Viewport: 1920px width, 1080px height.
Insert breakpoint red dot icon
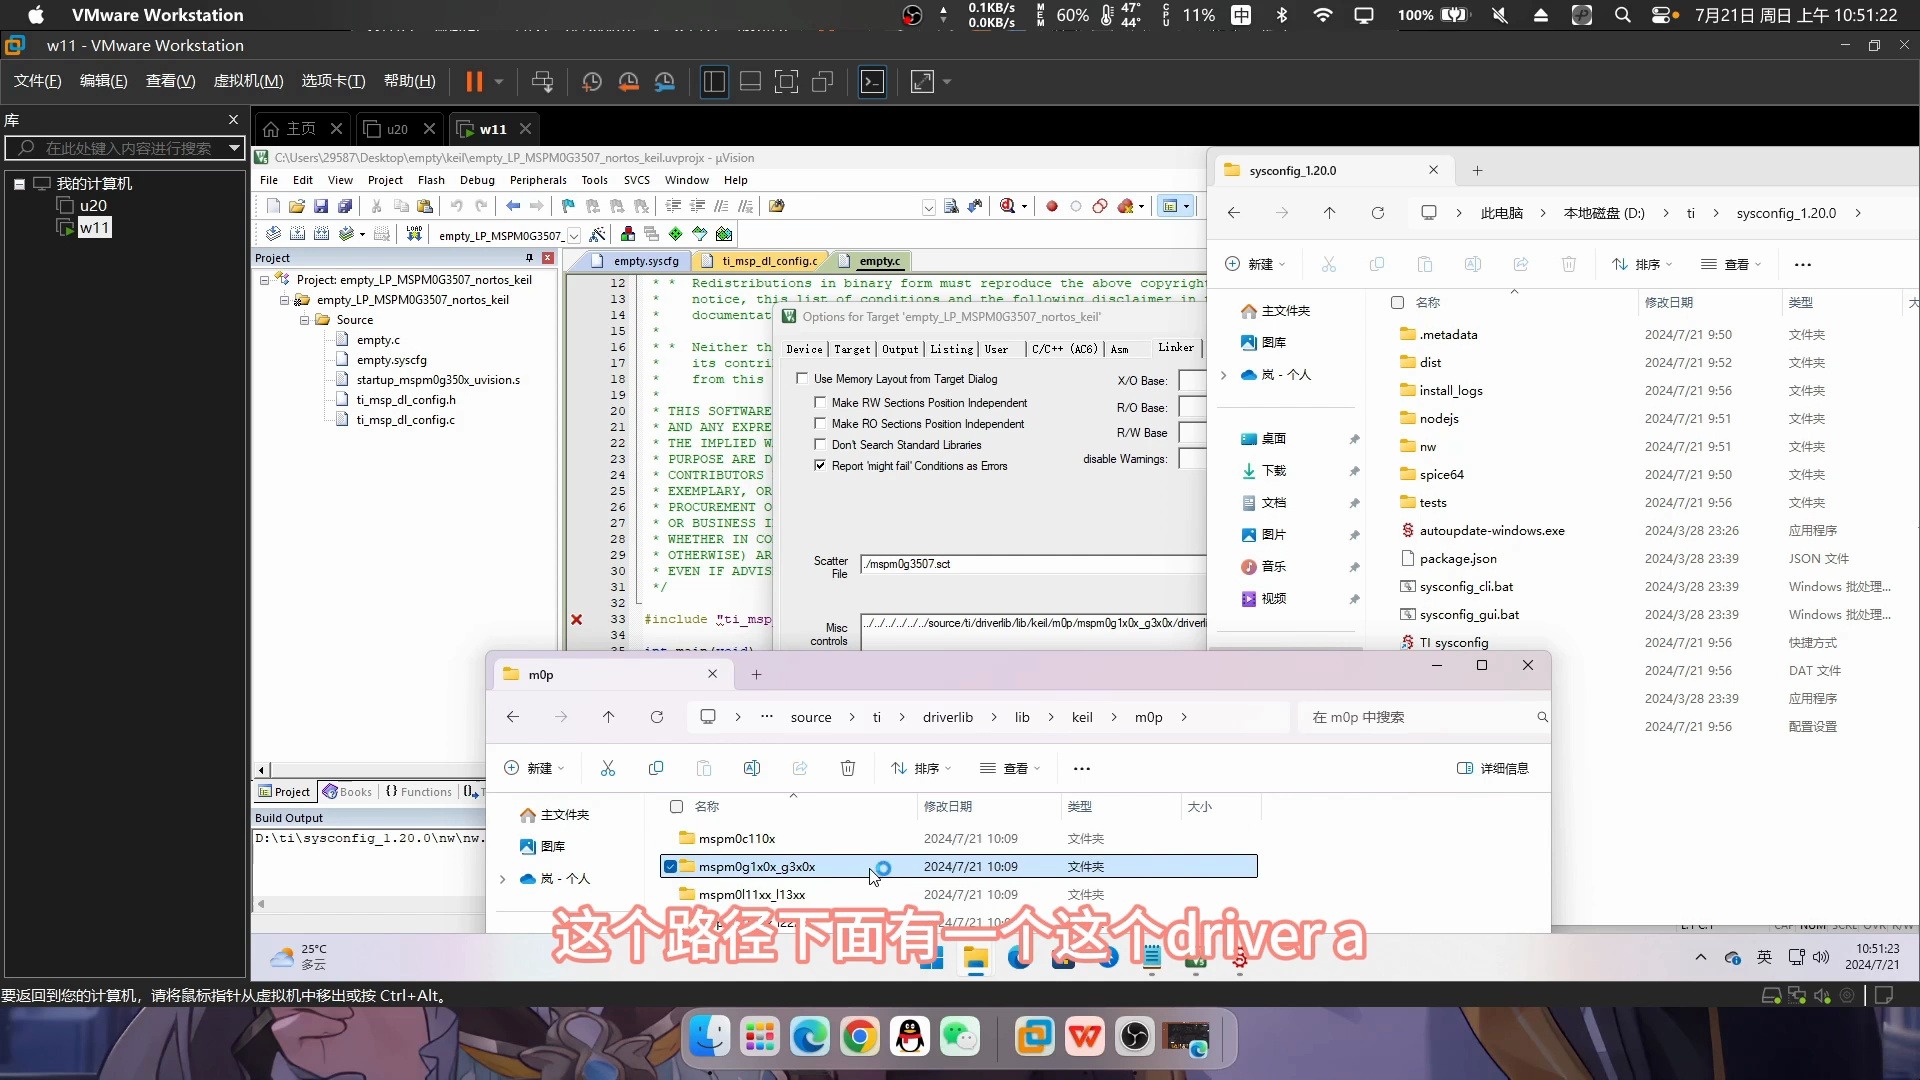tap(1052, 206)
